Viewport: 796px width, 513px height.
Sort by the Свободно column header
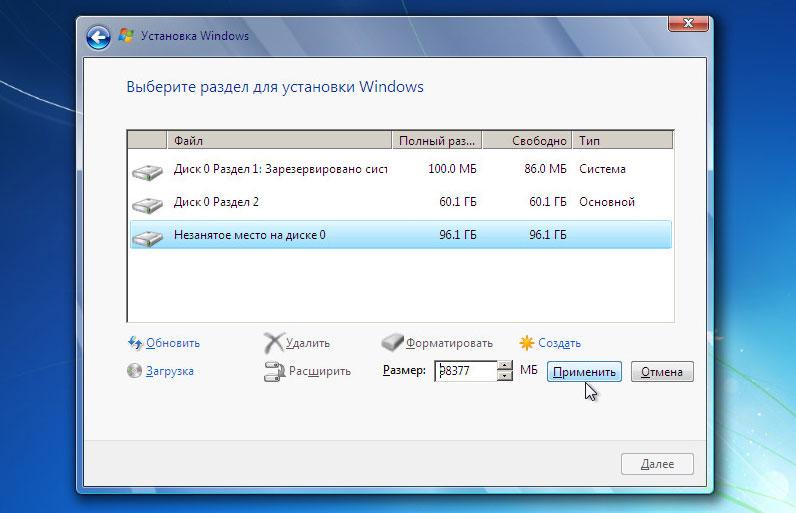[527, 141]
